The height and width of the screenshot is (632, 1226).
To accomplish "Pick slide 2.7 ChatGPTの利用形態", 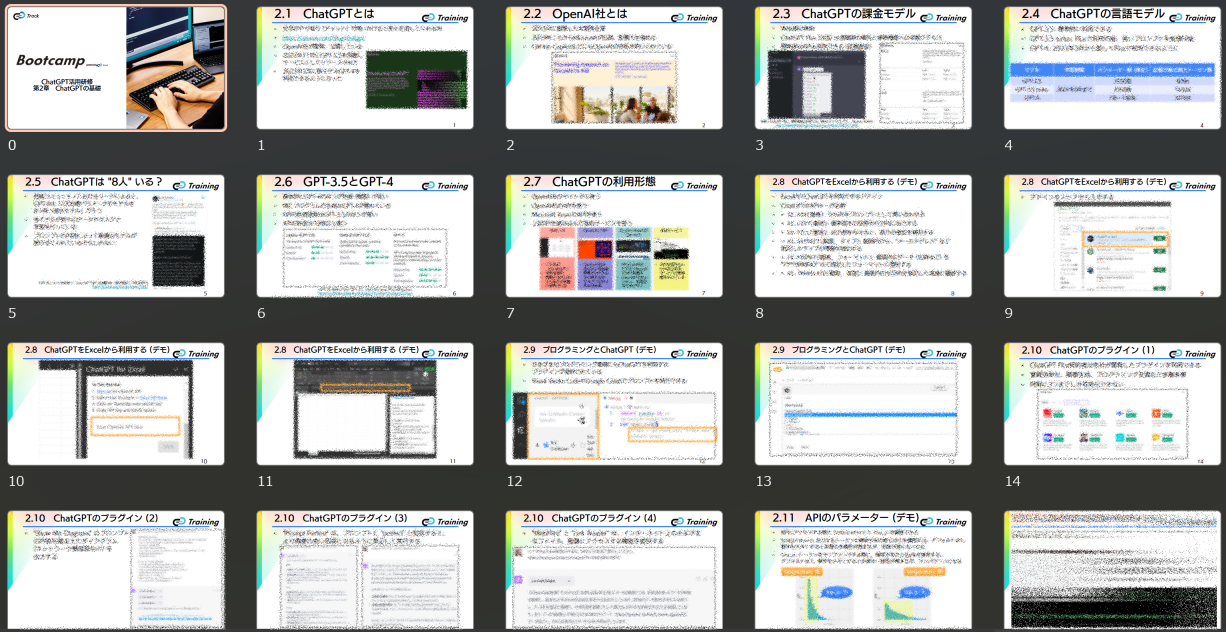I will click(614, 236).
